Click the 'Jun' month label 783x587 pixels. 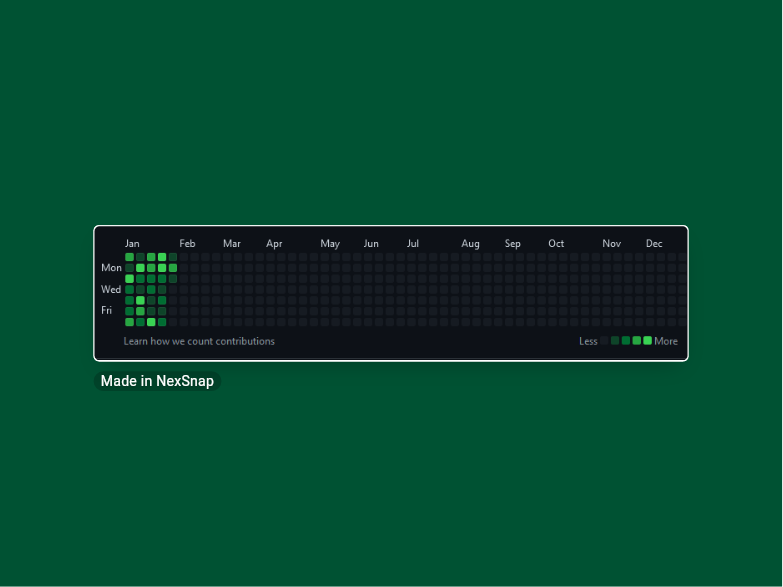point(371,243)
